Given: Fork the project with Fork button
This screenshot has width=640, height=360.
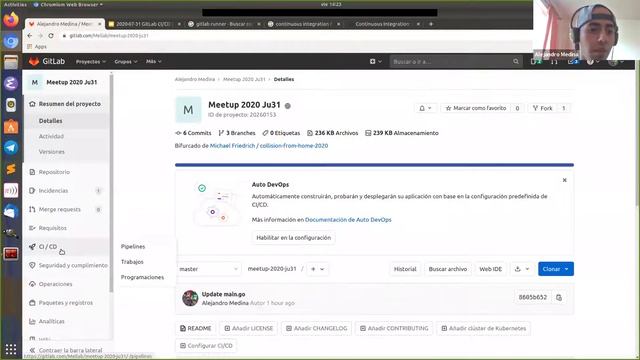Looking at the screenshot, I should (x=542, y=108).
